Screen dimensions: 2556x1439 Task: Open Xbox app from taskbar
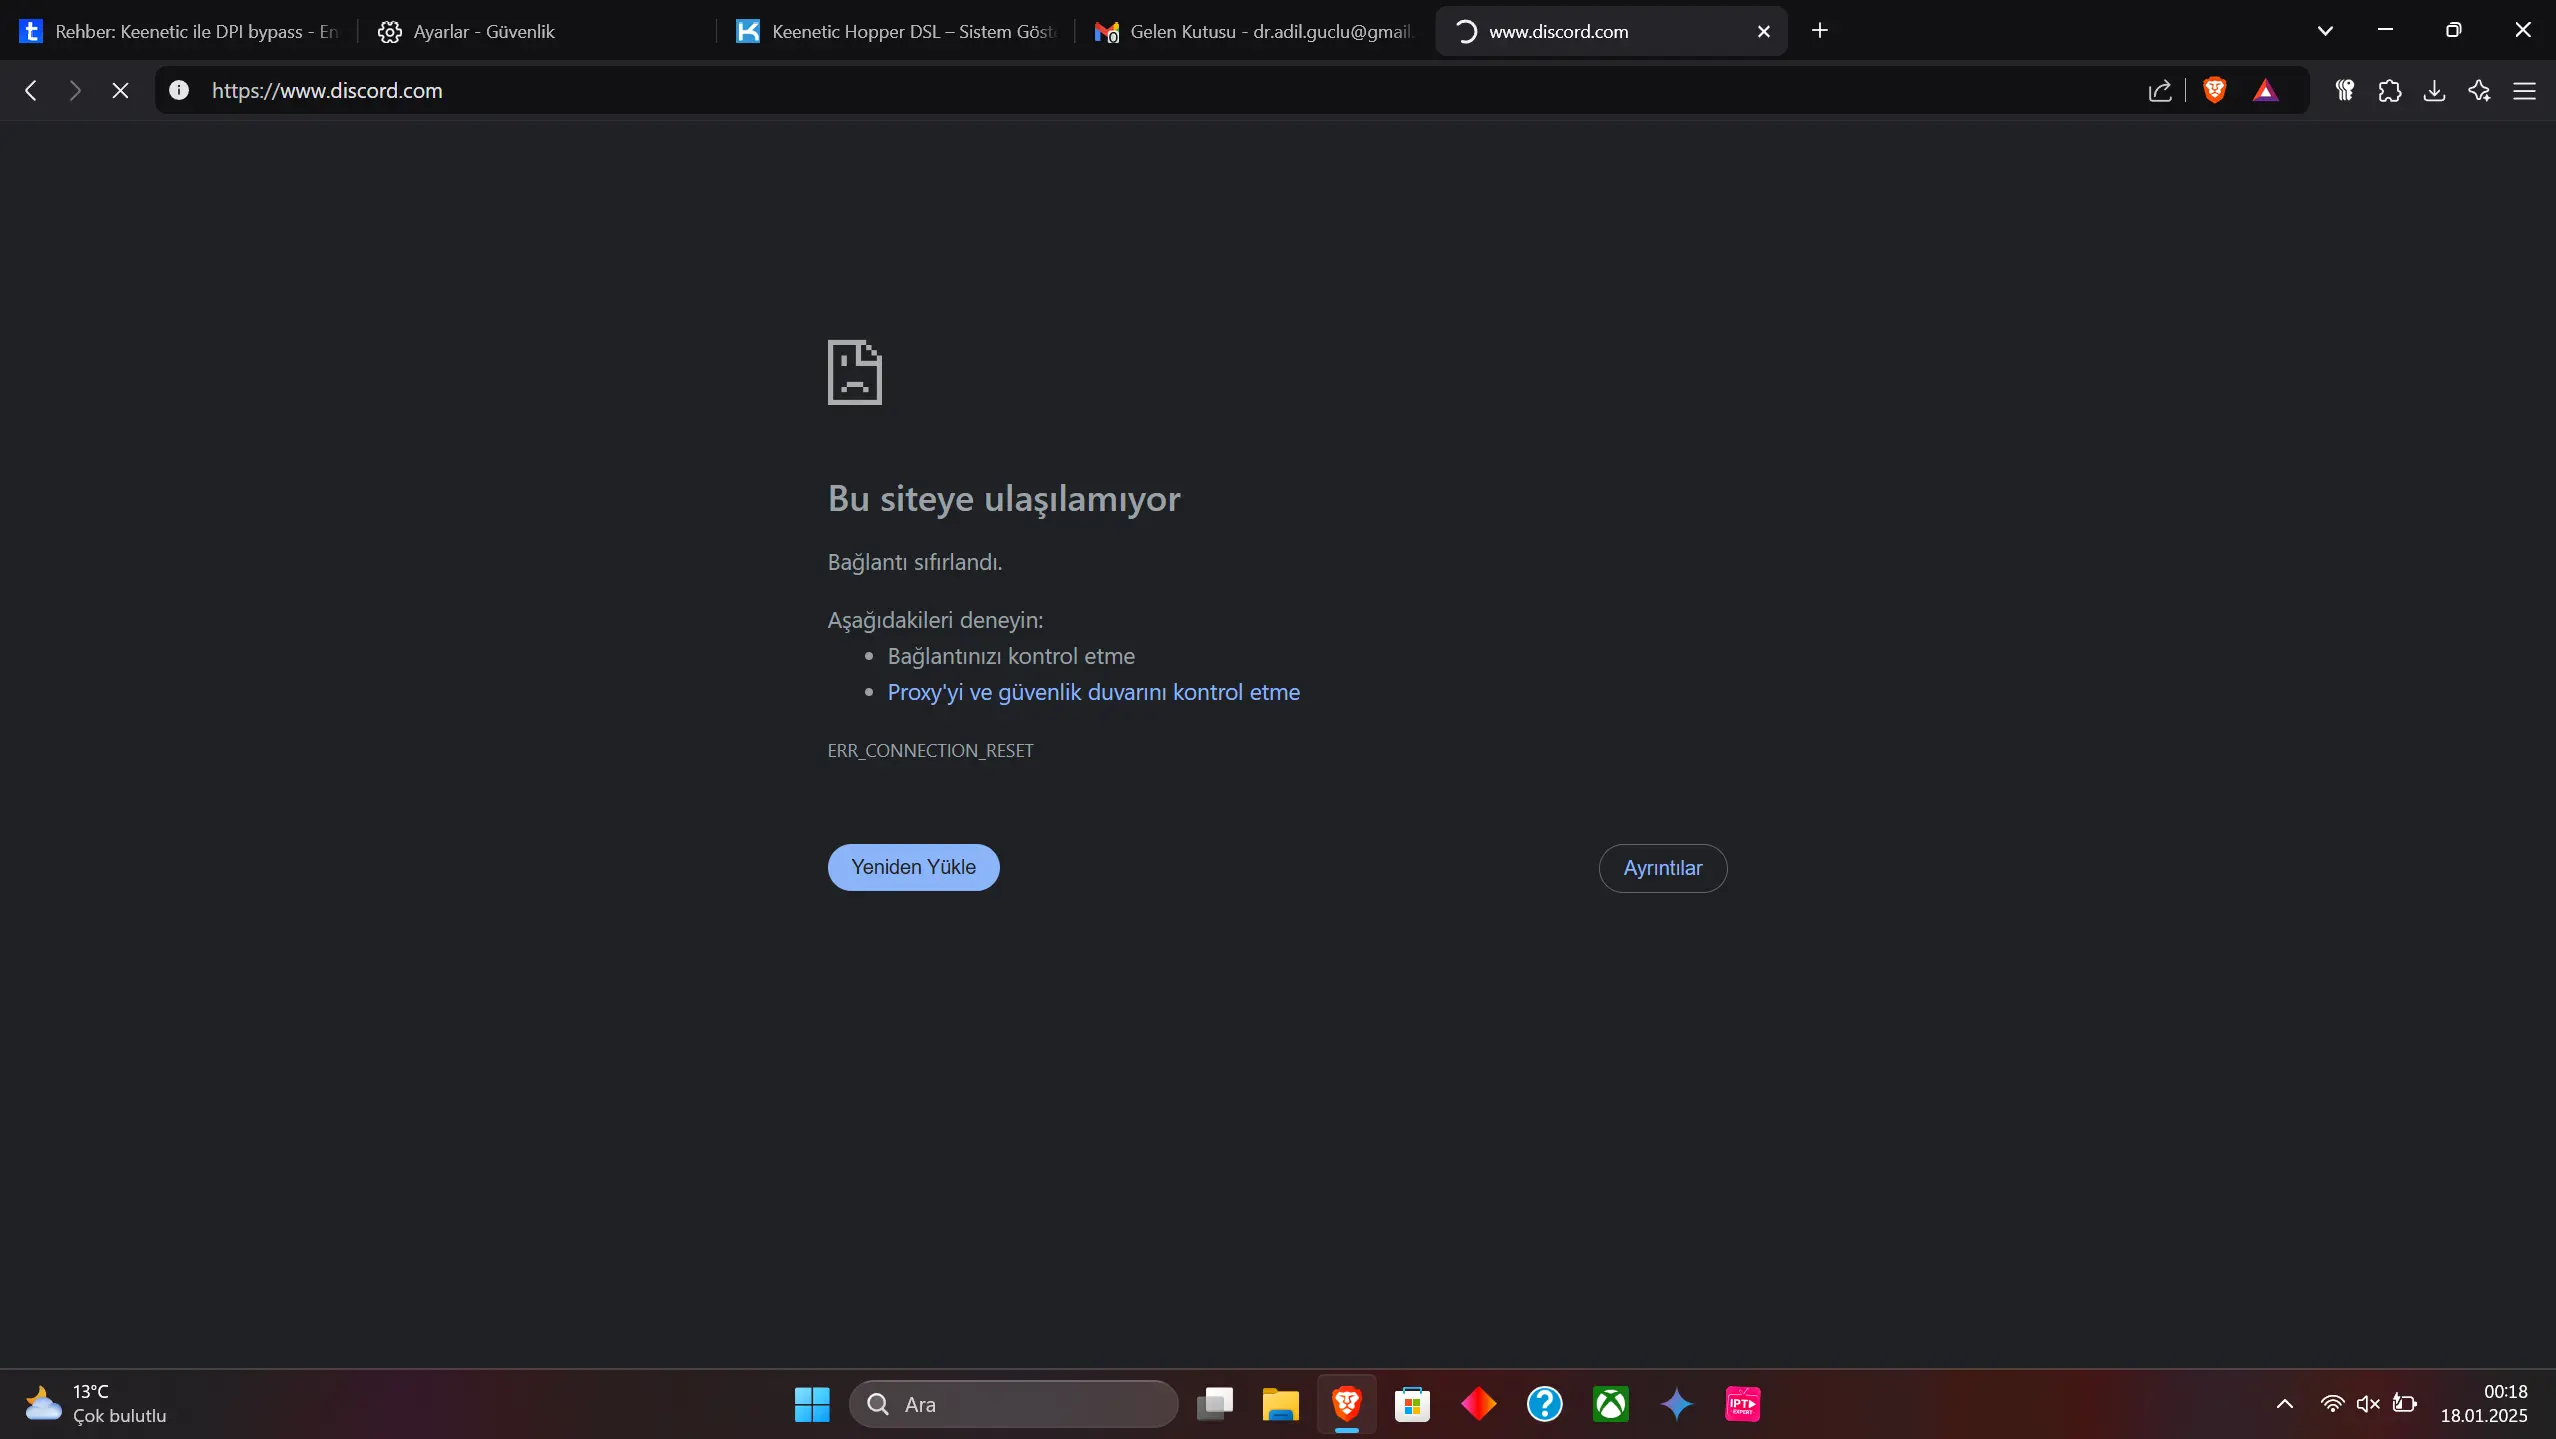pyautogui.click(x=1610, y=1403)
